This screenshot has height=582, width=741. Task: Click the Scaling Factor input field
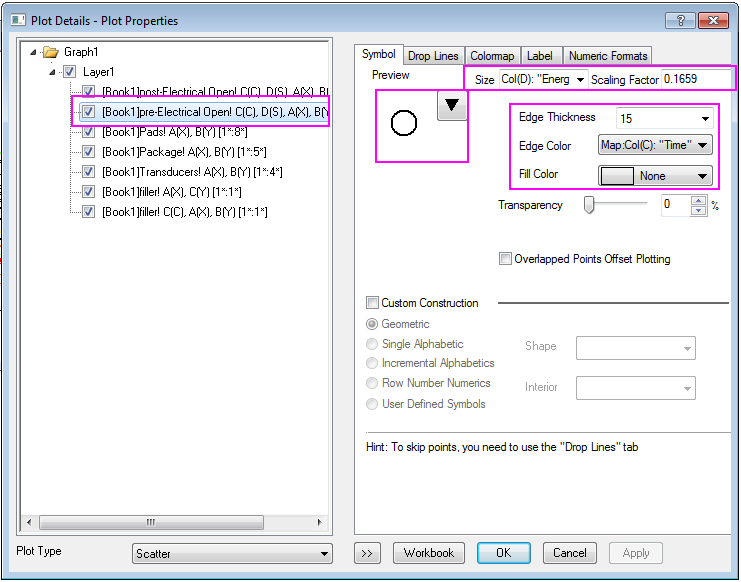pos(696,79)
